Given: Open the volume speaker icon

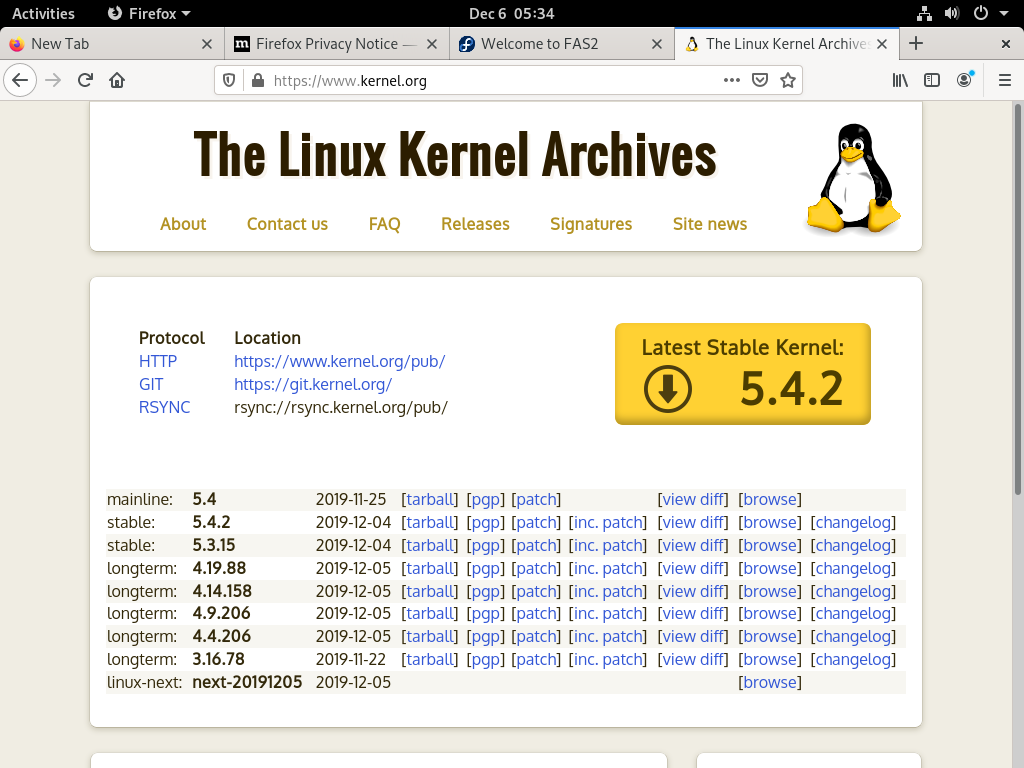Looking at the screenshot, I should [952, 13].
